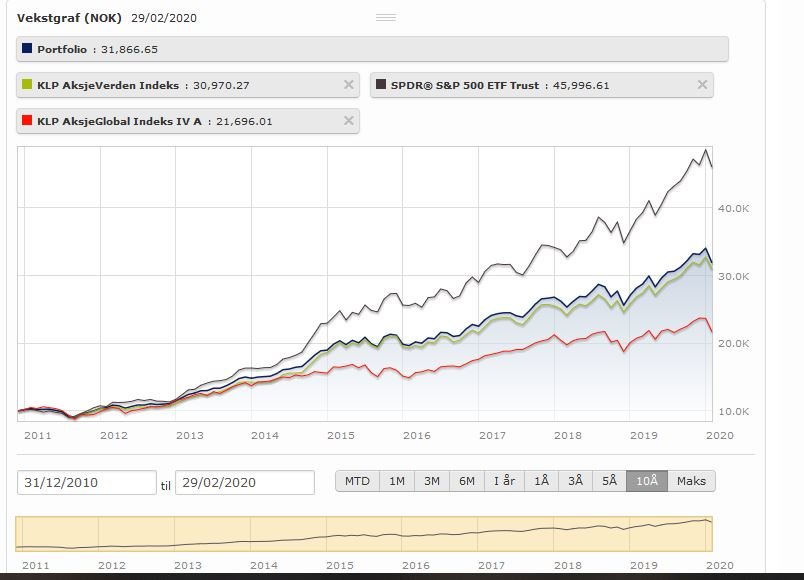Select the I år time range
Image resolution: width=804 pixels, height=580 pixels.
pyautogui.click(x=505, y=481)
